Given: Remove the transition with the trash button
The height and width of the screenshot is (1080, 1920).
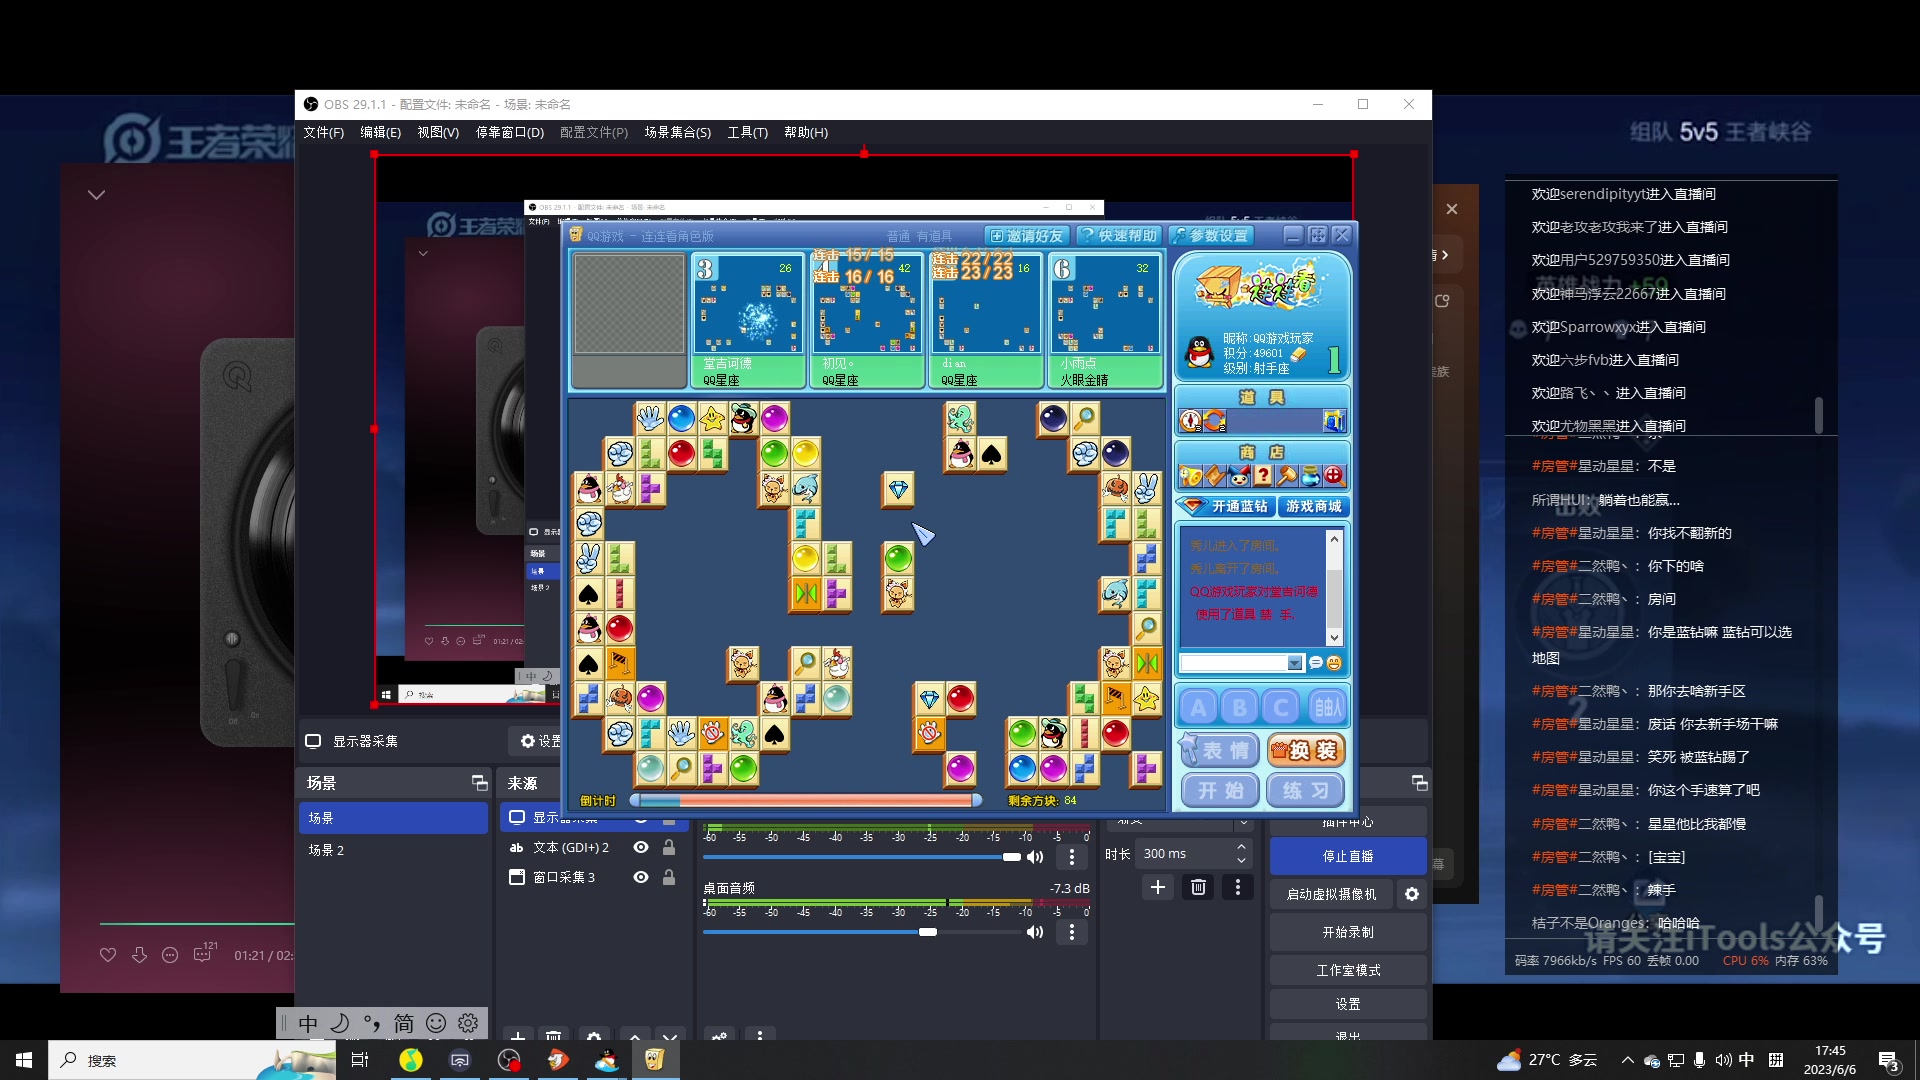Looking at the screenshot, I should (1198, 887).
